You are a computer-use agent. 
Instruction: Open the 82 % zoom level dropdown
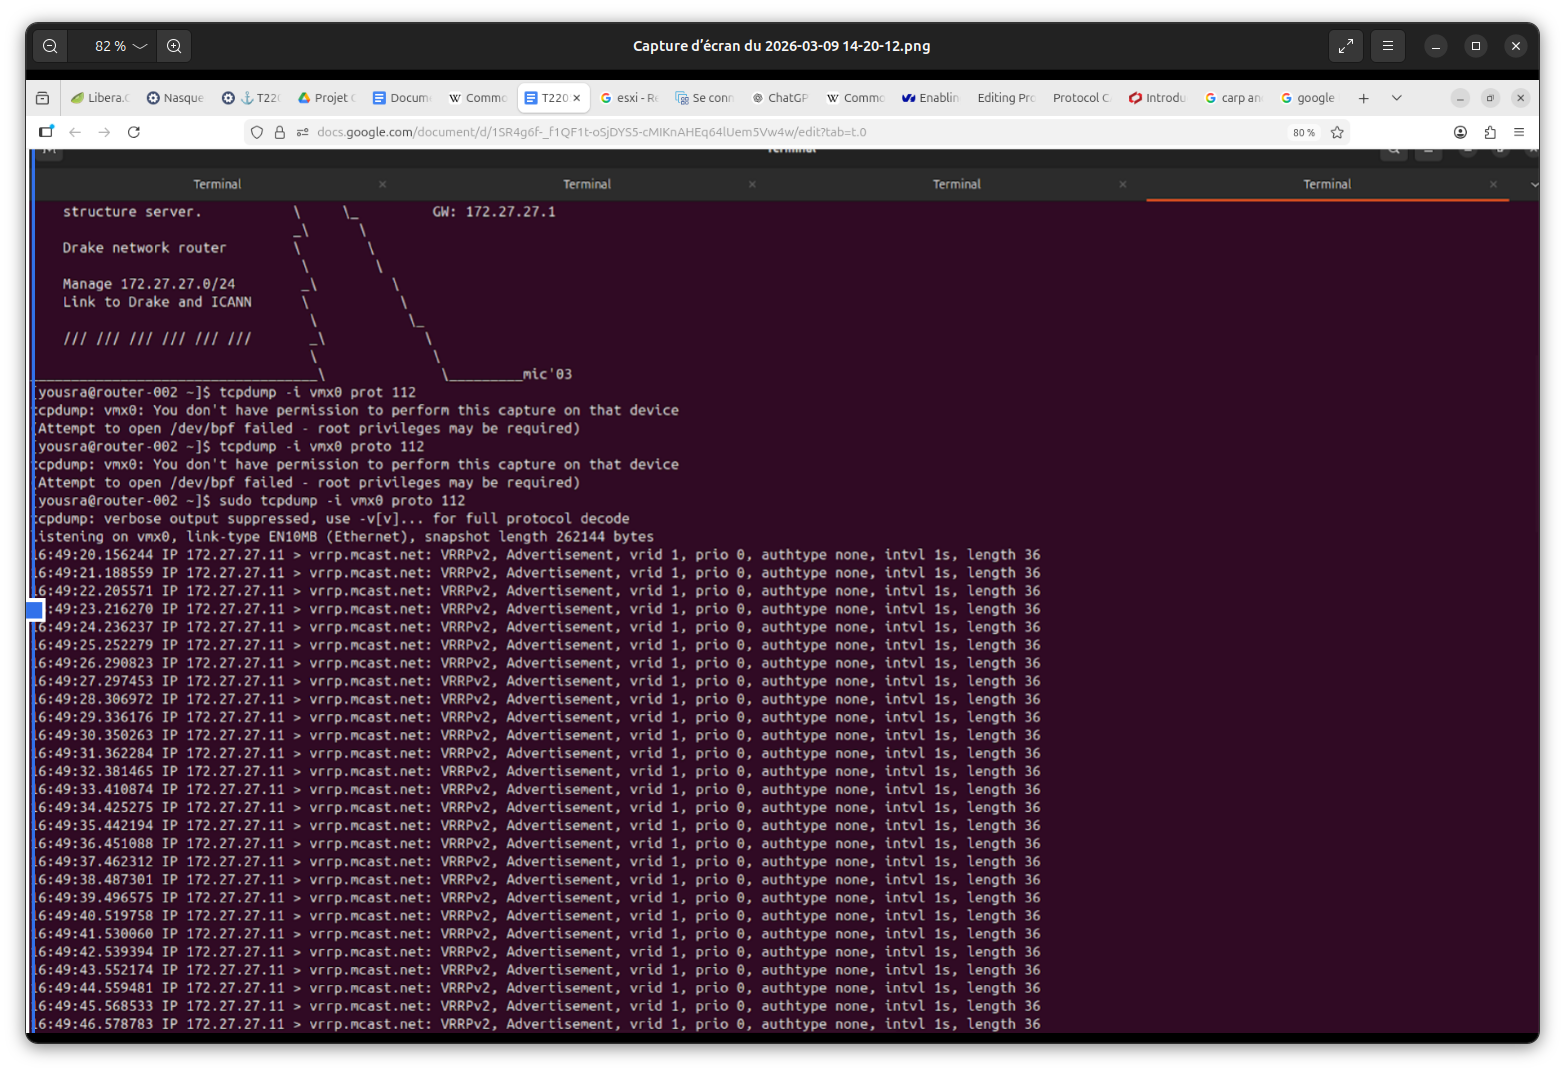120,46
